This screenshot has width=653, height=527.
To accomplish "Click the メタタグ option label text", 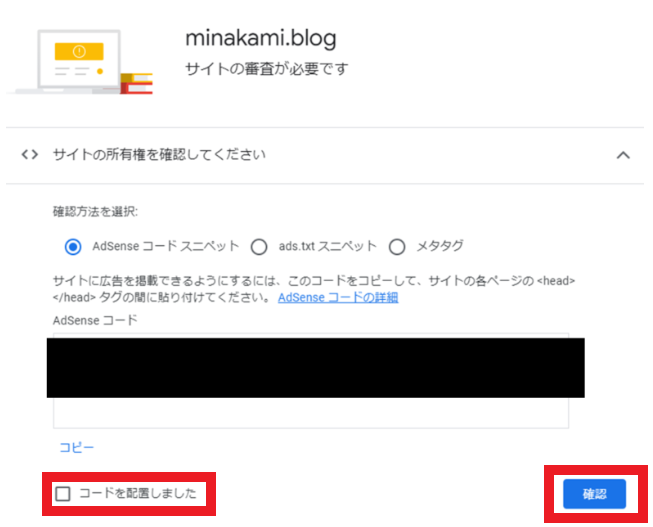I will [440, 246].
